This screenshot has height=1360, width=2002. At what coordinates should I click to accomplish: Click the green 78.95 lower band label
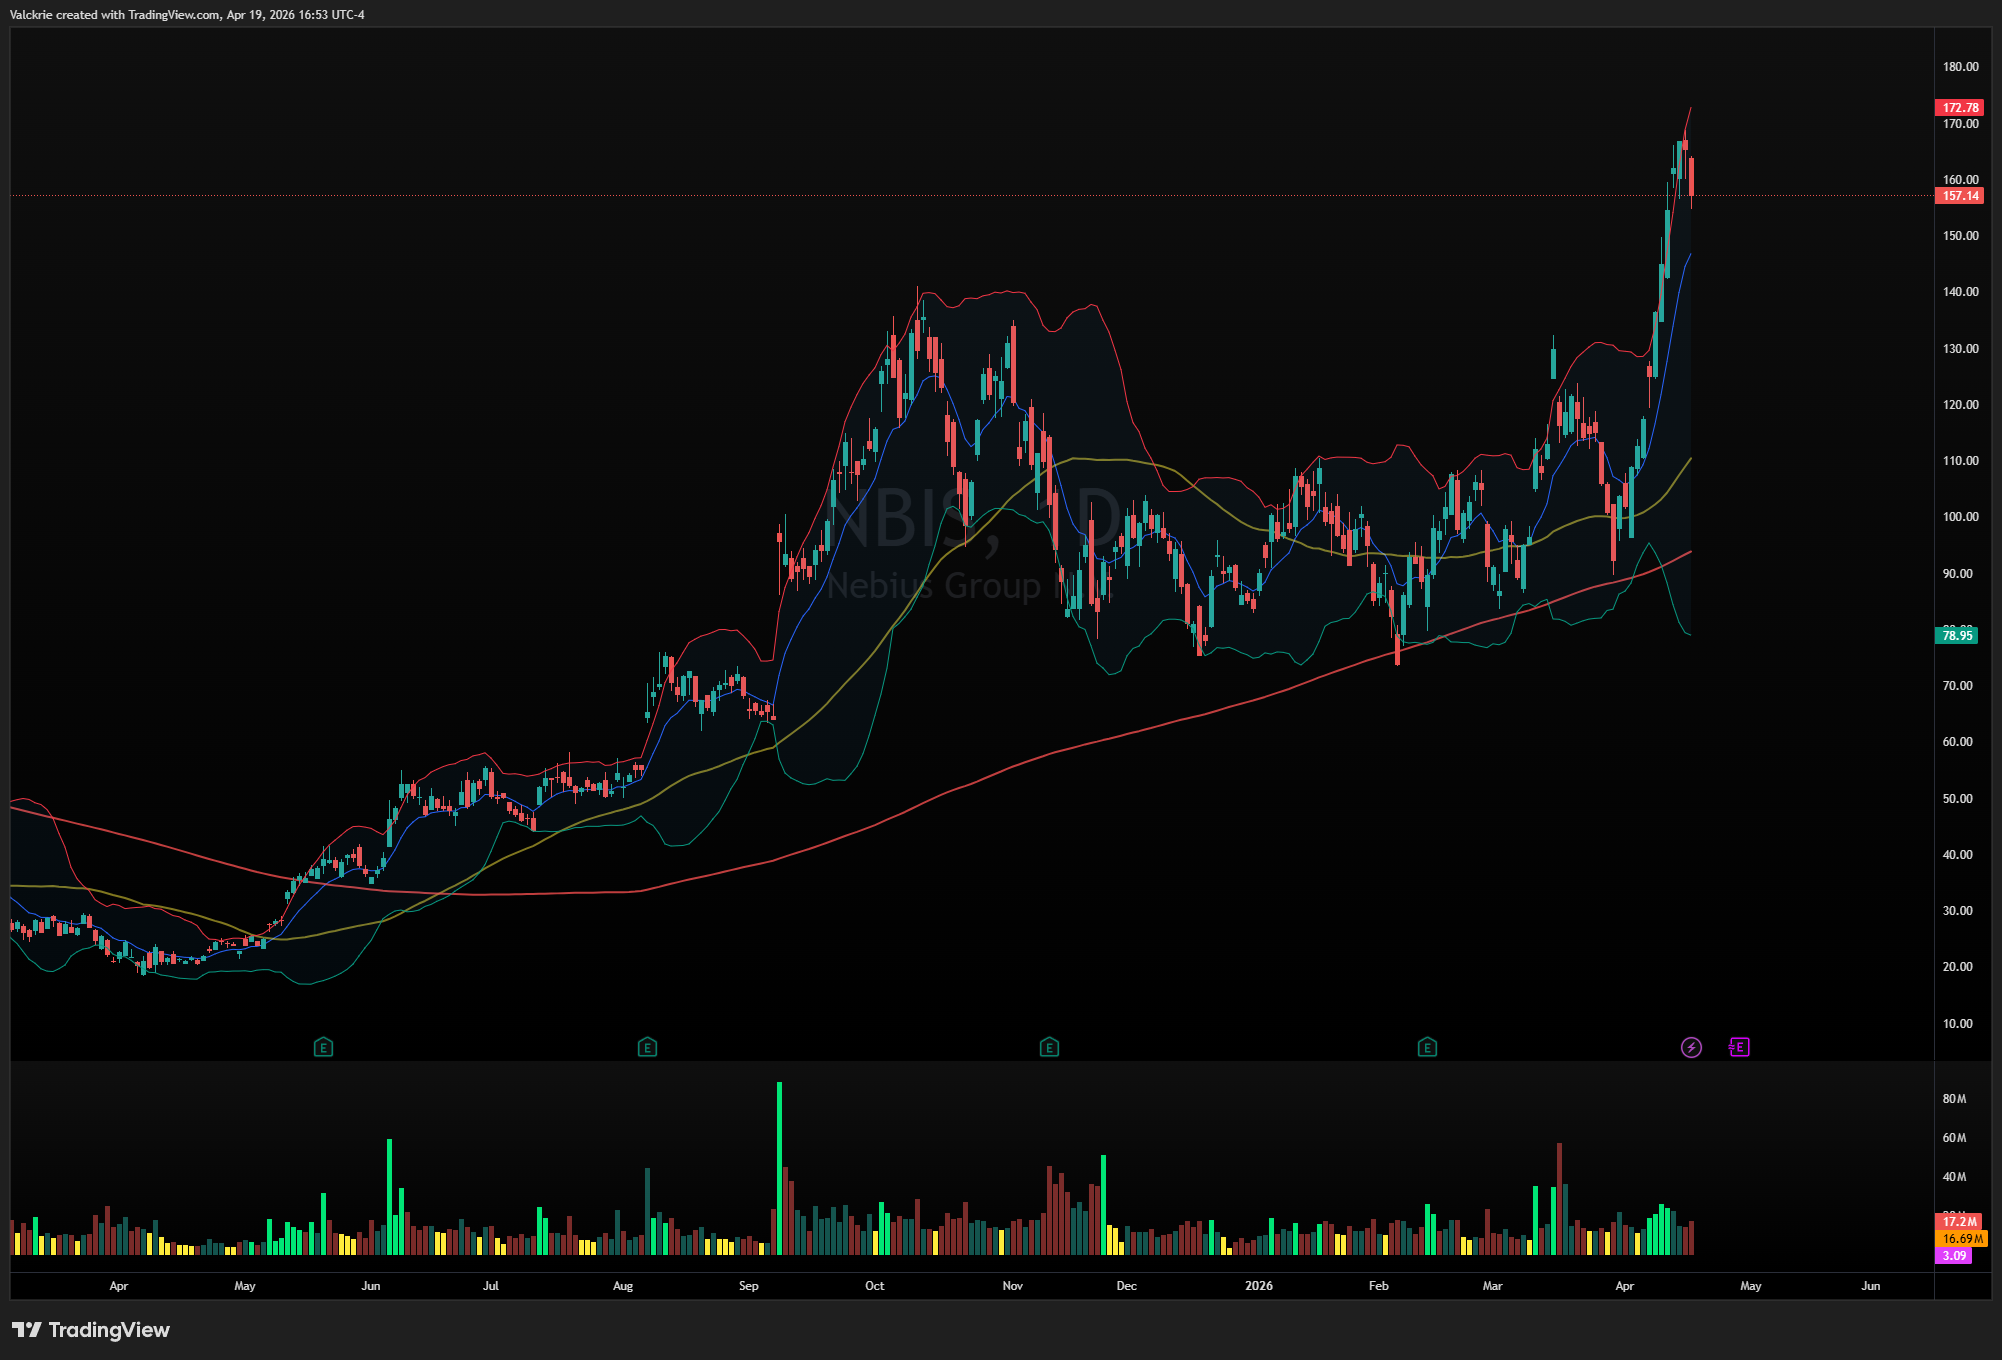pos(1957,635)
